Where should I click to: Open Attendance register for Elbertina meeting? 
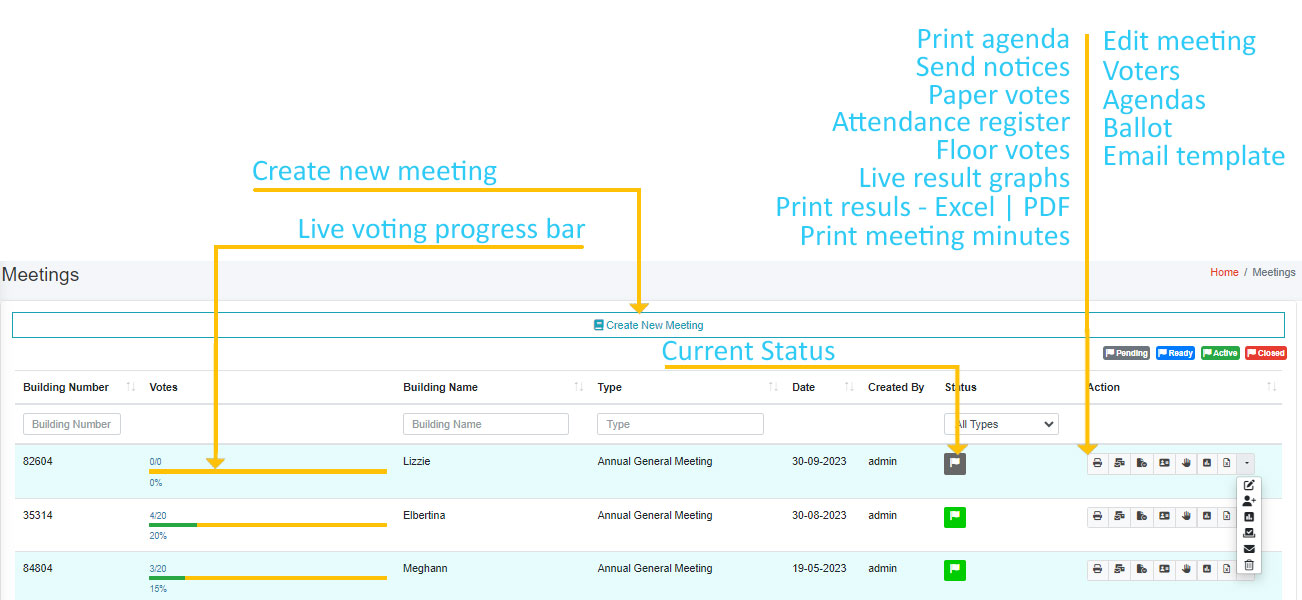click(x=1164, y=516)
